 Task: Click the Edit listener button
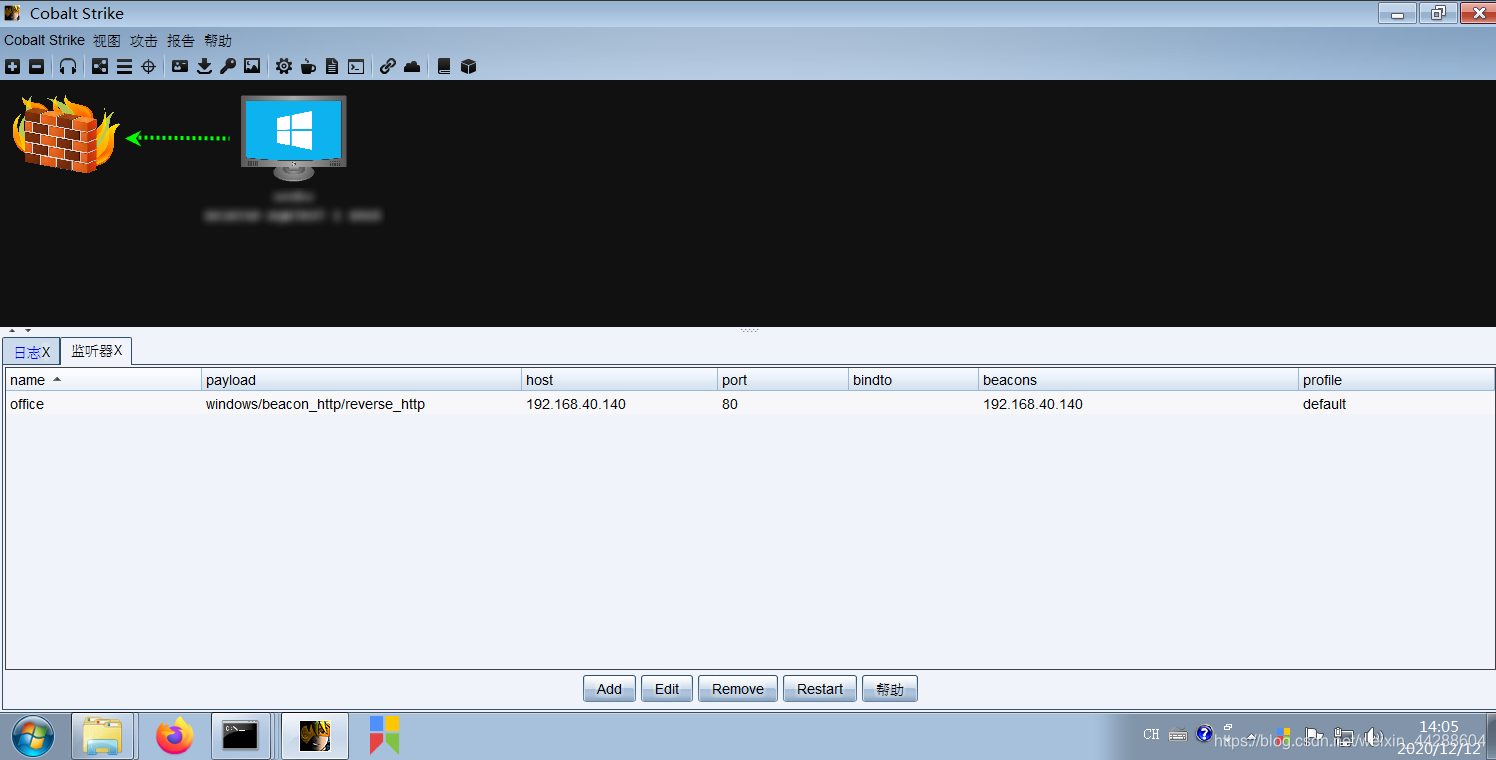tap(667, 689)
